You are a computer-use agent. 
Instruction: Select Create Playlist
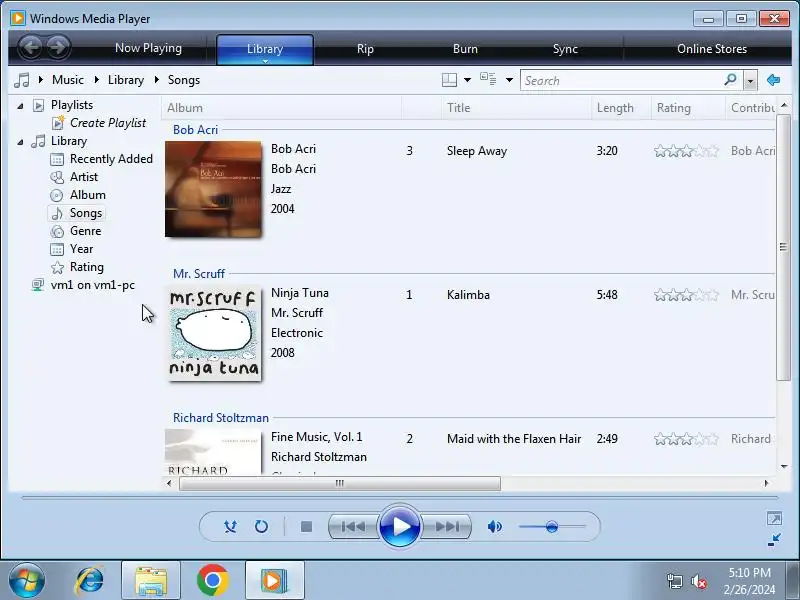coord(108,123)
